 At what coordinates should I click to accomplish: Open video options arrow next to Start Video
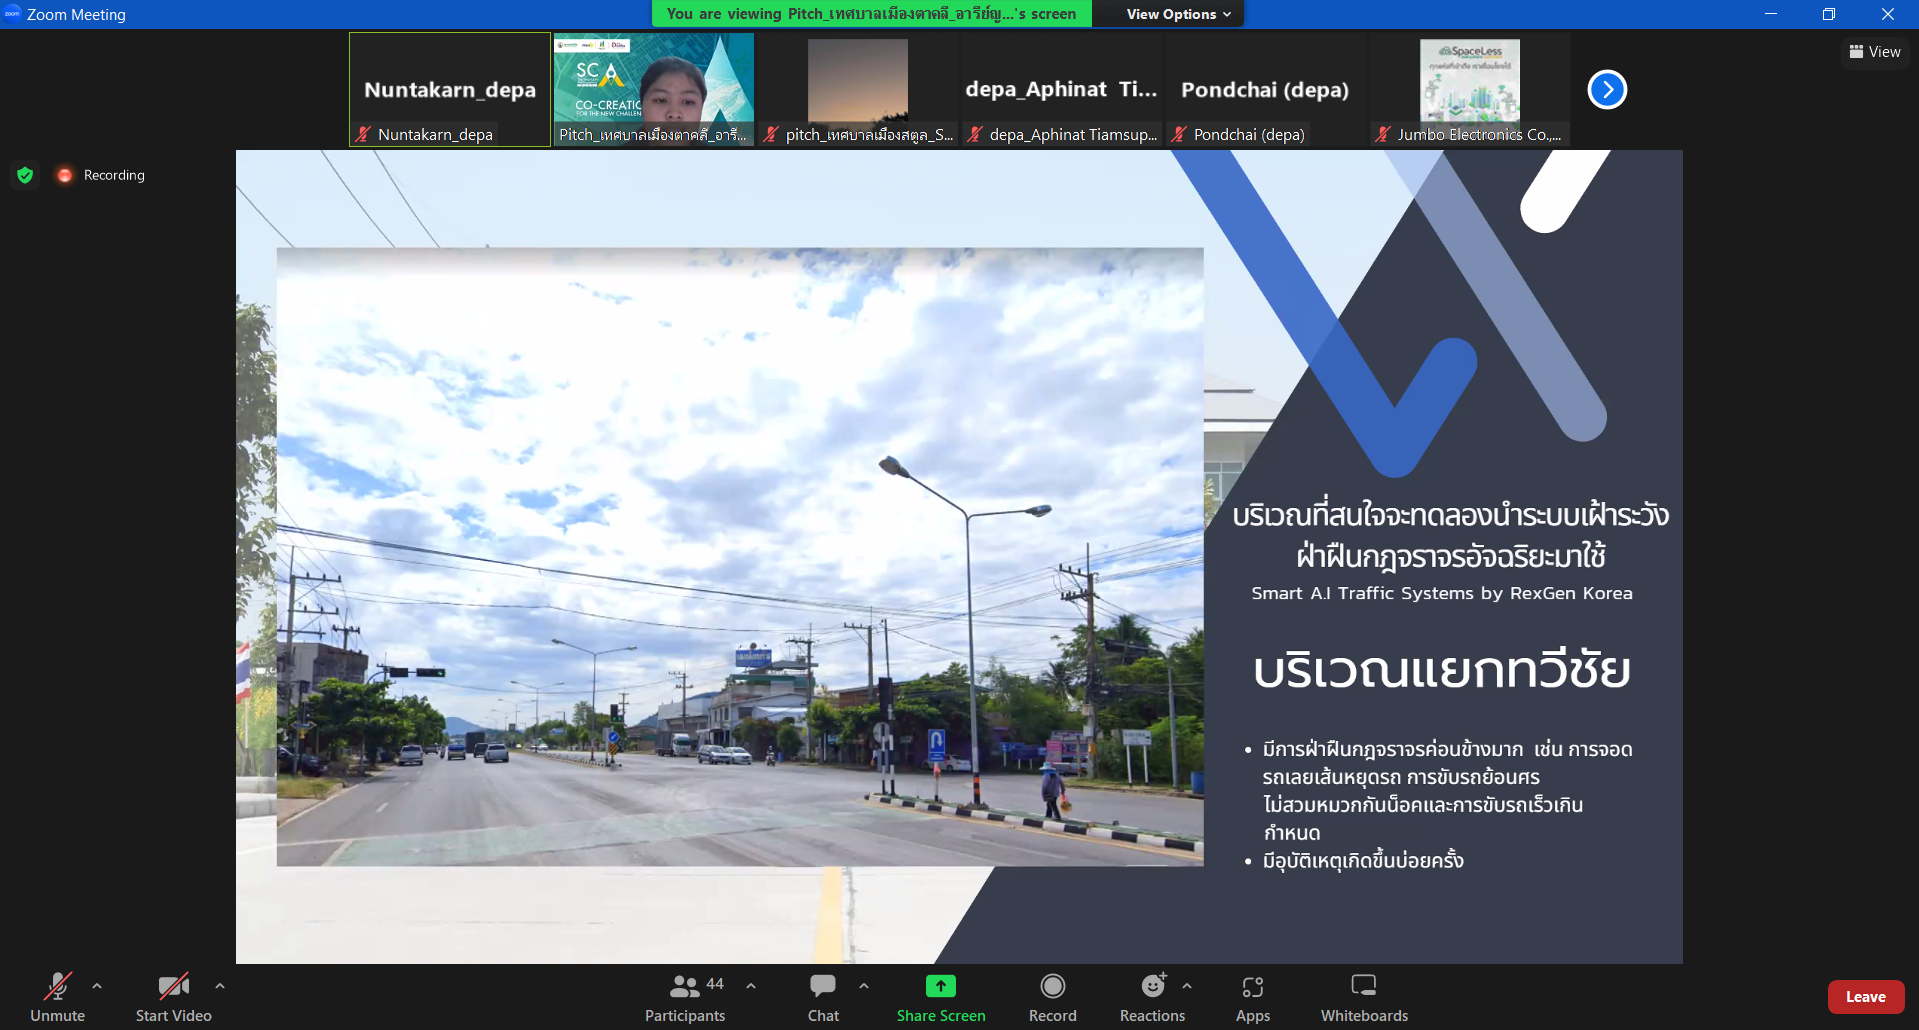point(220,986)
